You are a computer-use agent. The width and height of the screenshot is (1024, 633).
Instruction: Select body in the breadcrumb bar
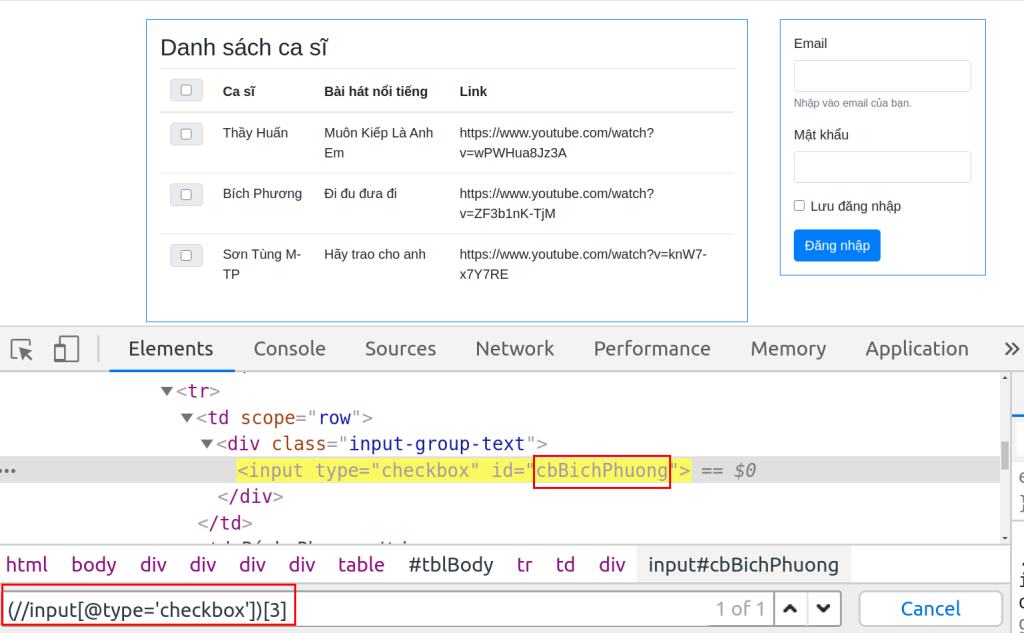[94, 564]
